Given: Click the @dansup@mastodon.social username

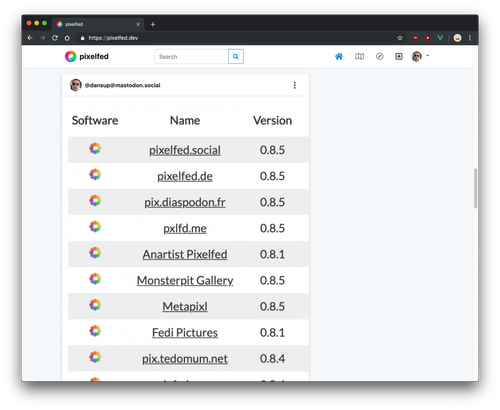Looking at the screenshot, I should click(122, 85).
